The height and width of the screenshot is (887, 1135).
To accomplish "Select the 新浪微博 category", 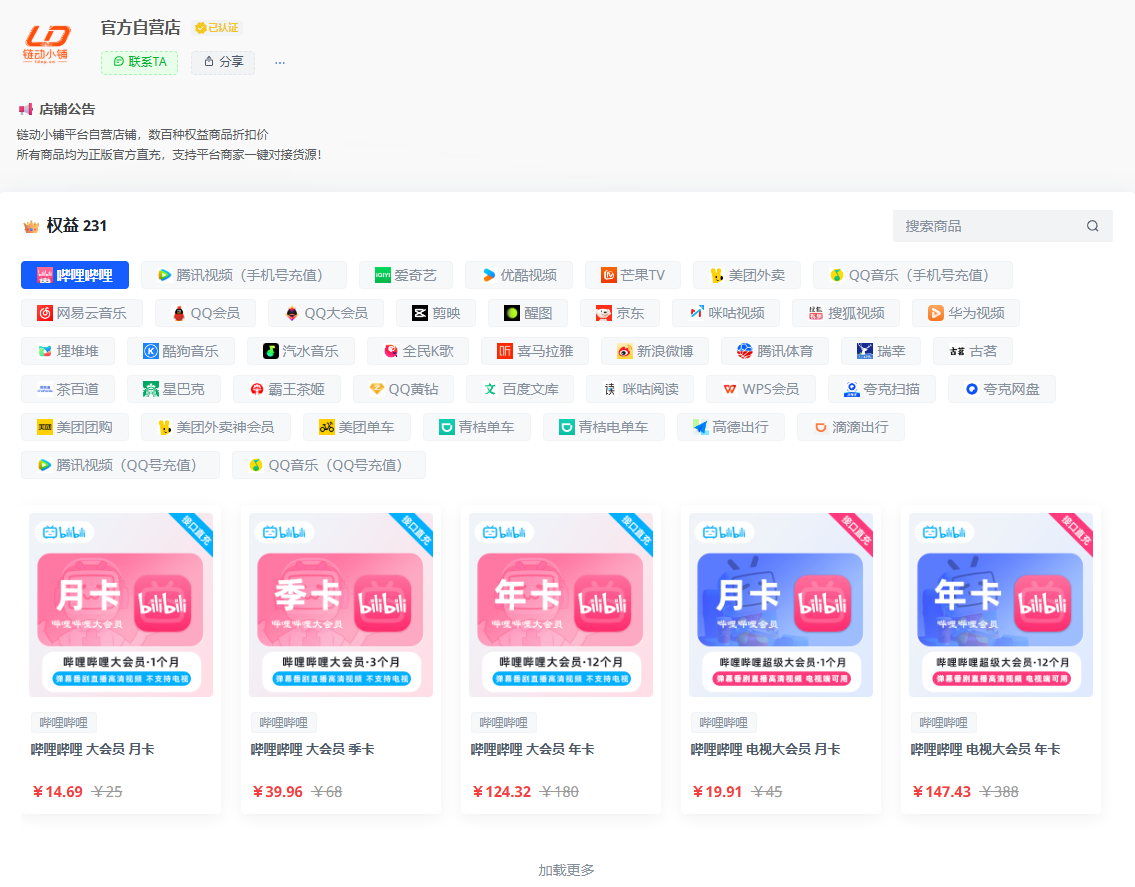I will pyautogui.click(x=655, y=351).
